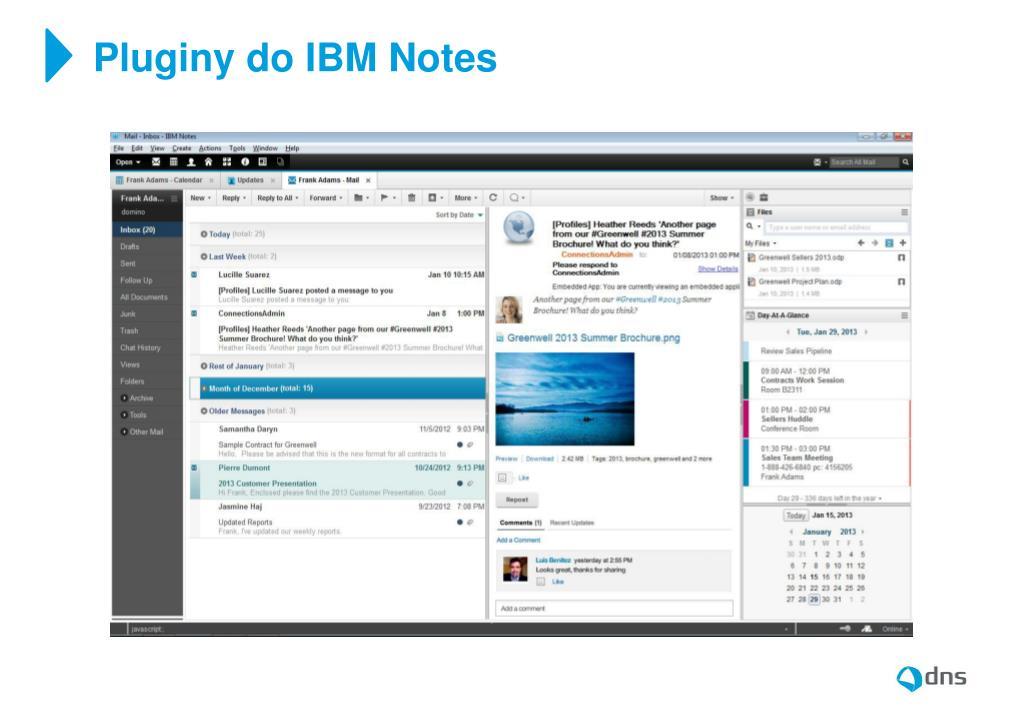Screen dimensions: 1023x708
Task: Open Greenwell 2013 Summer Brochure.png link
Action: [593, 338]
